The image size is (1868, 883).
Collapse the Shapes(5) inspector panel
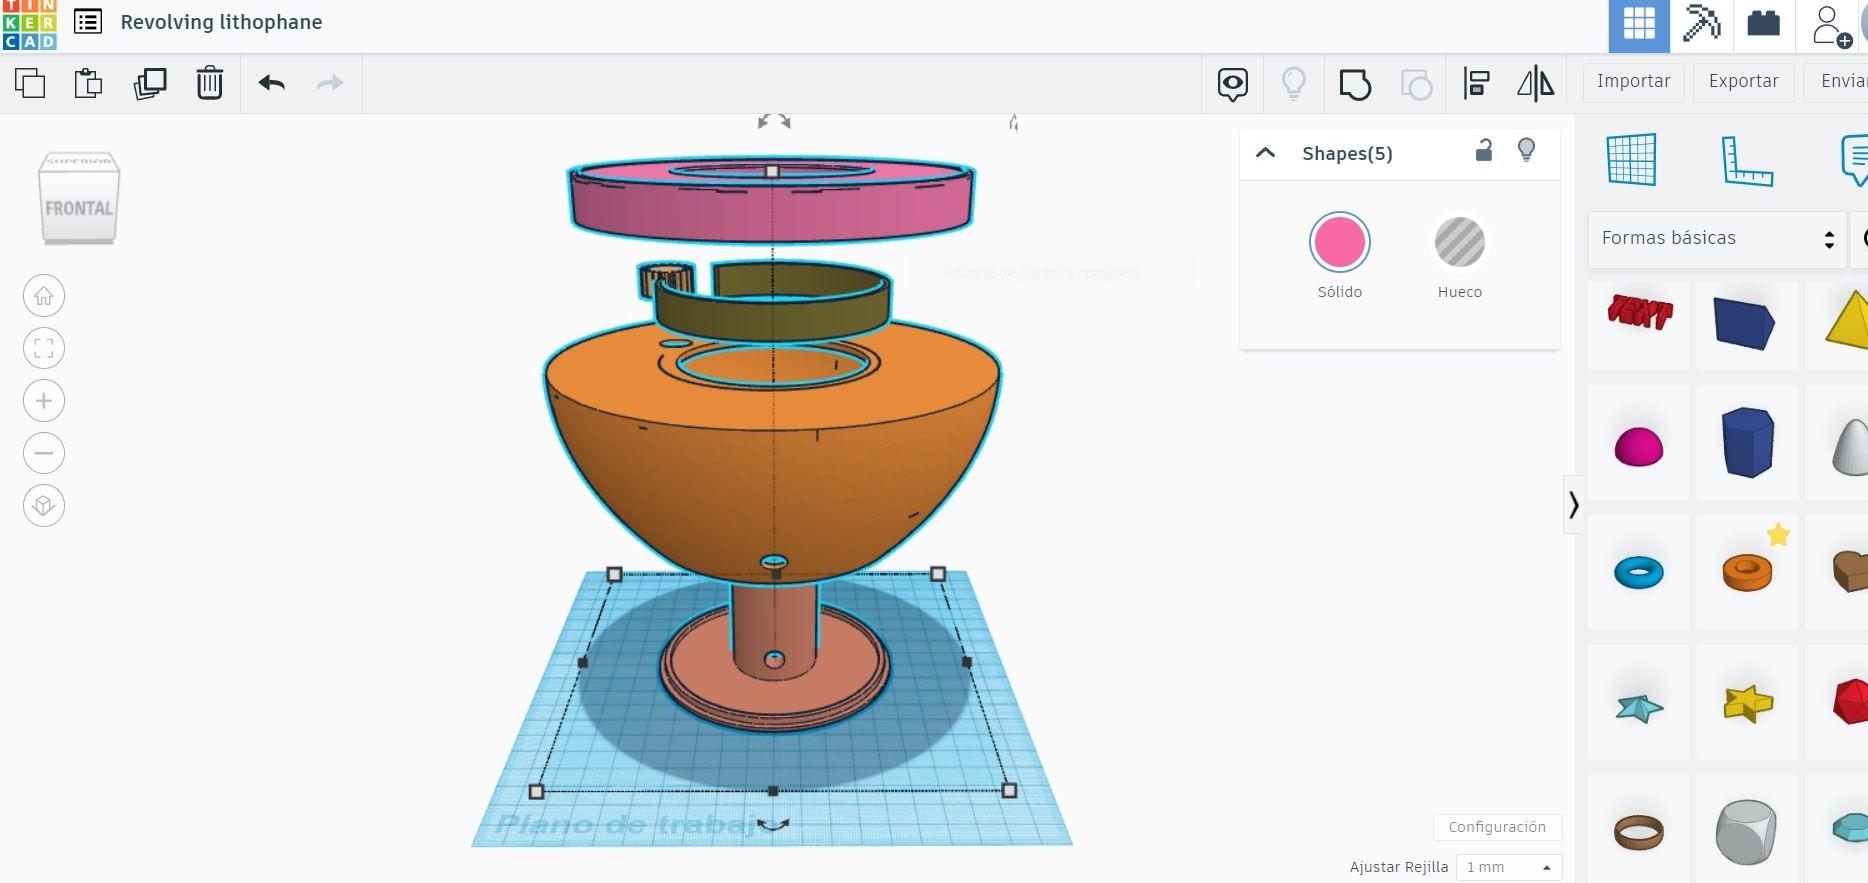pos(1265,153)
